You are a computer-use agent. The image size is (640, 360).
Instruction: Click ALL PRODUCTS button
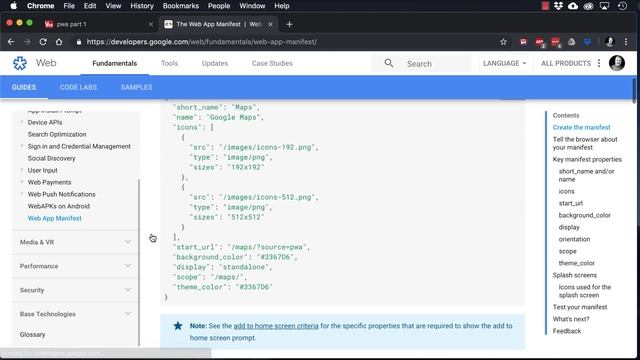point(566,63)
